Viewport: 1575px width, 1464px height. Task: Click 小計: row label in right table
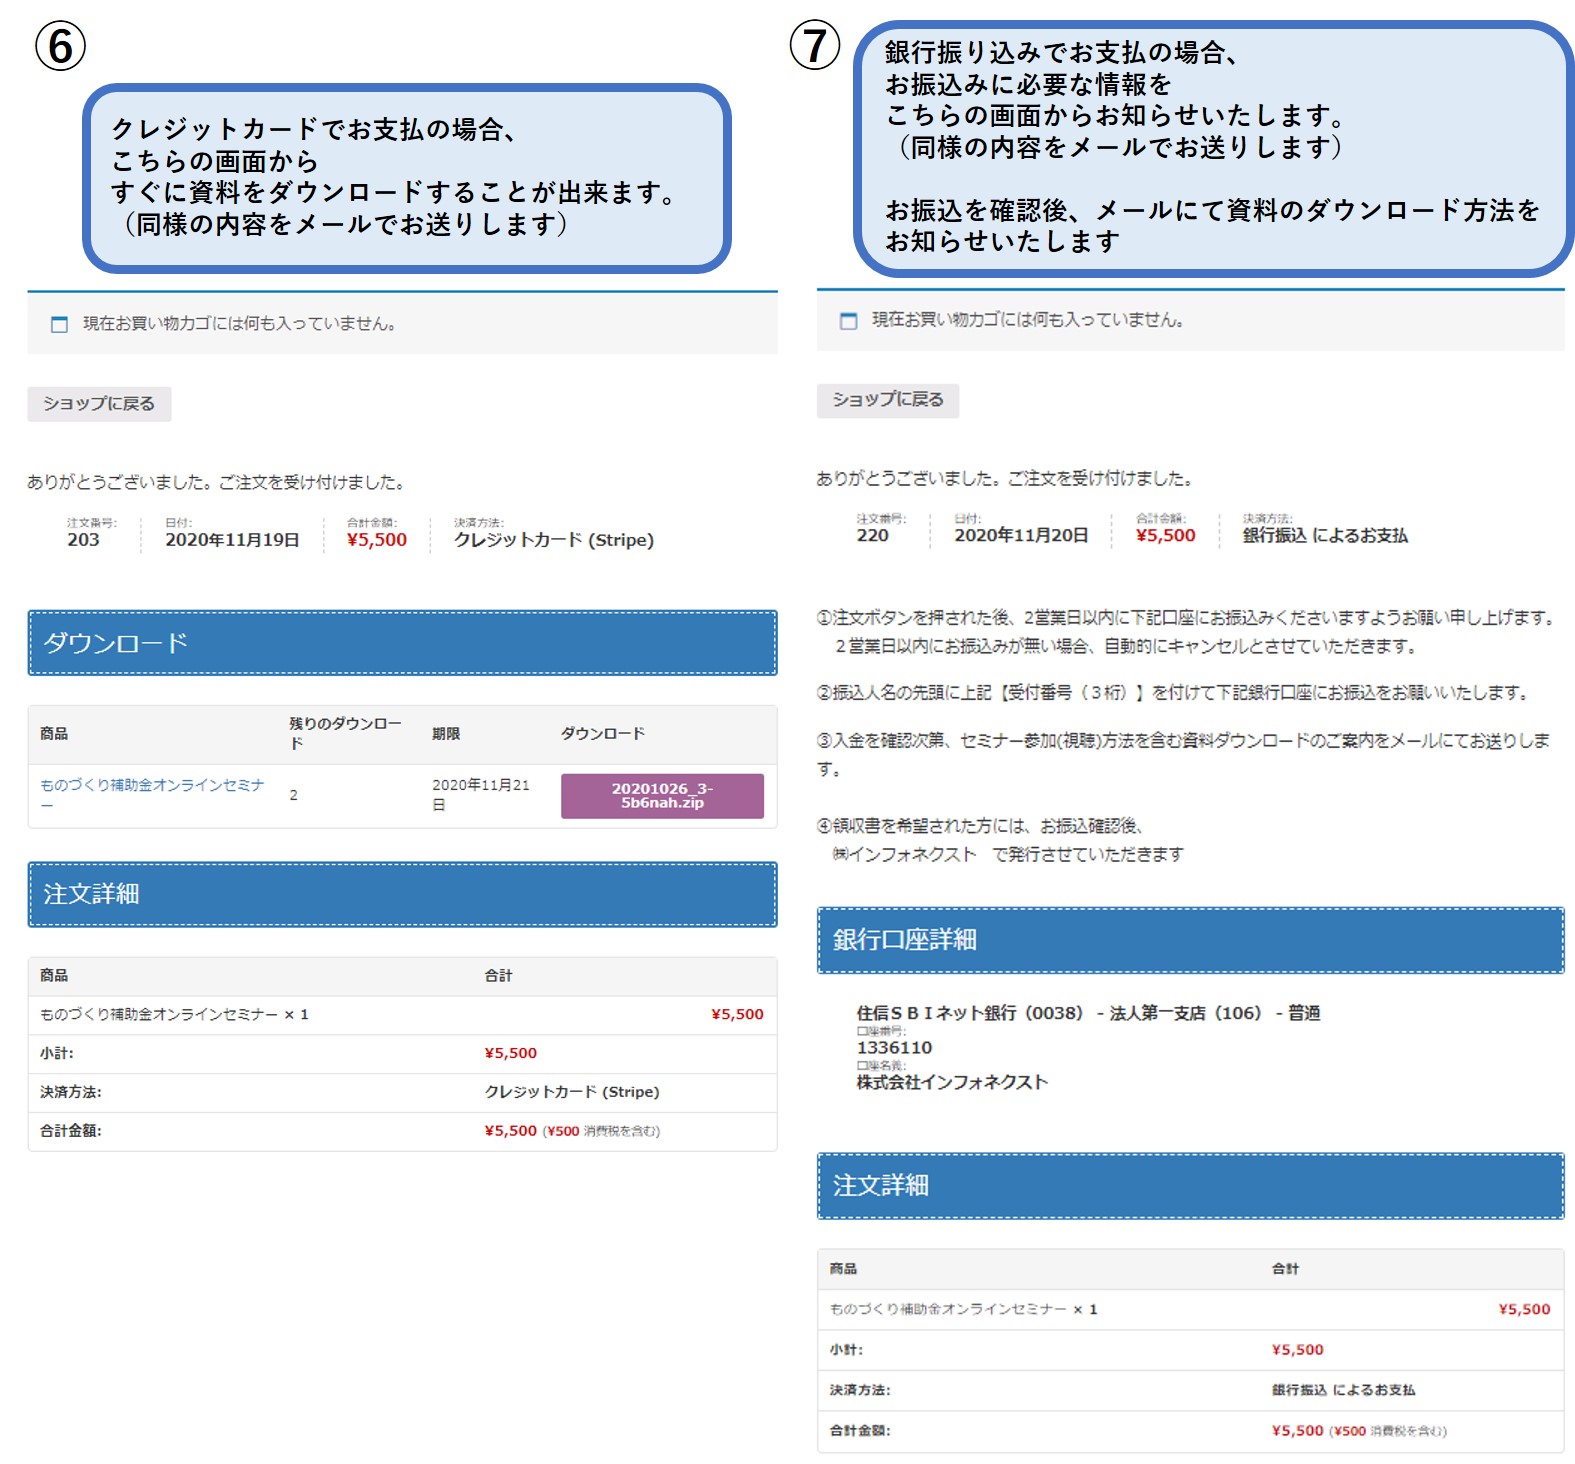(x=846, y=1350)
